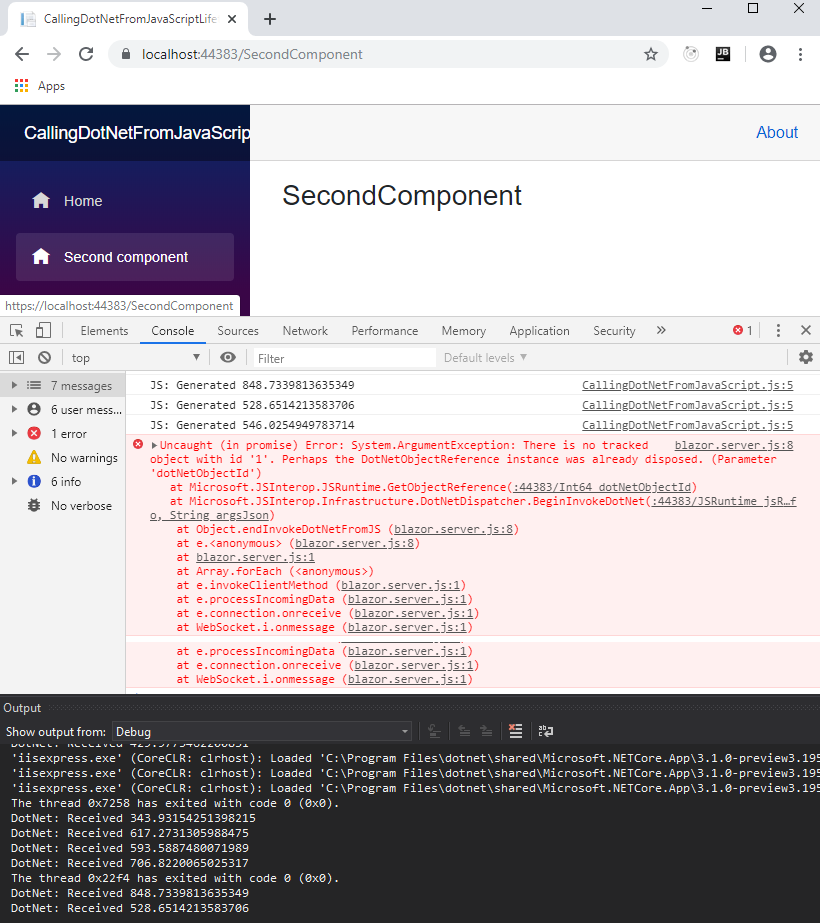Screen dimensions: 820x923
Task: Open Show output from Debug dropdown
Action: coord(263,732)
